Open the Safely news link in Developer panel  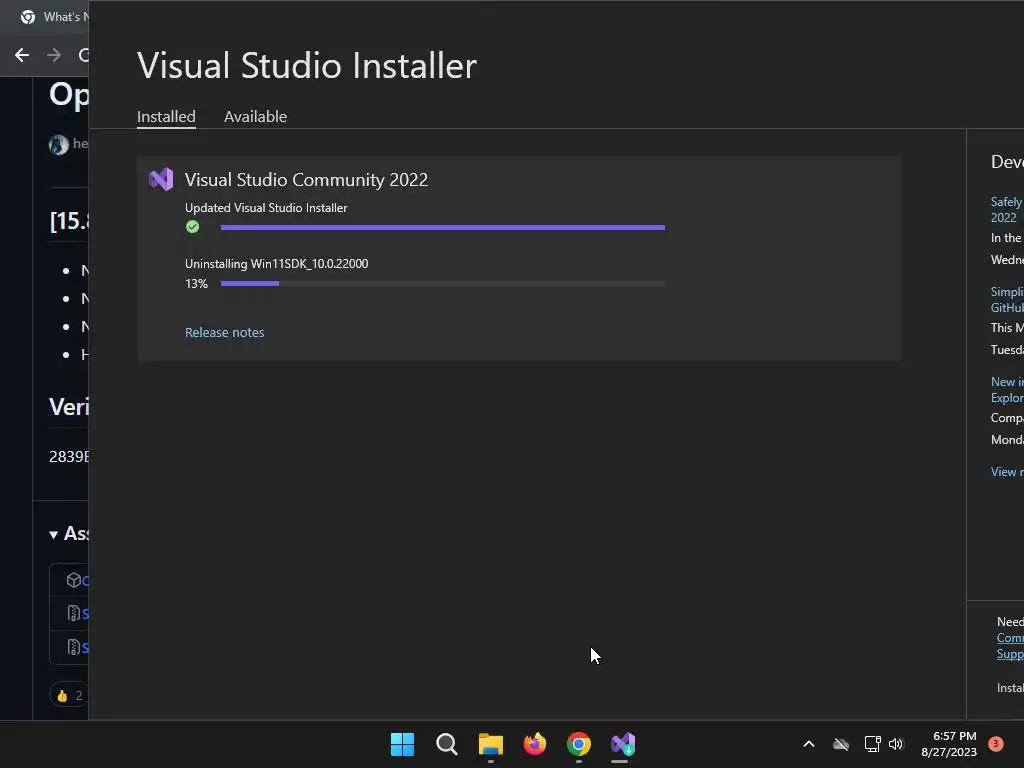click(1006, 210)
